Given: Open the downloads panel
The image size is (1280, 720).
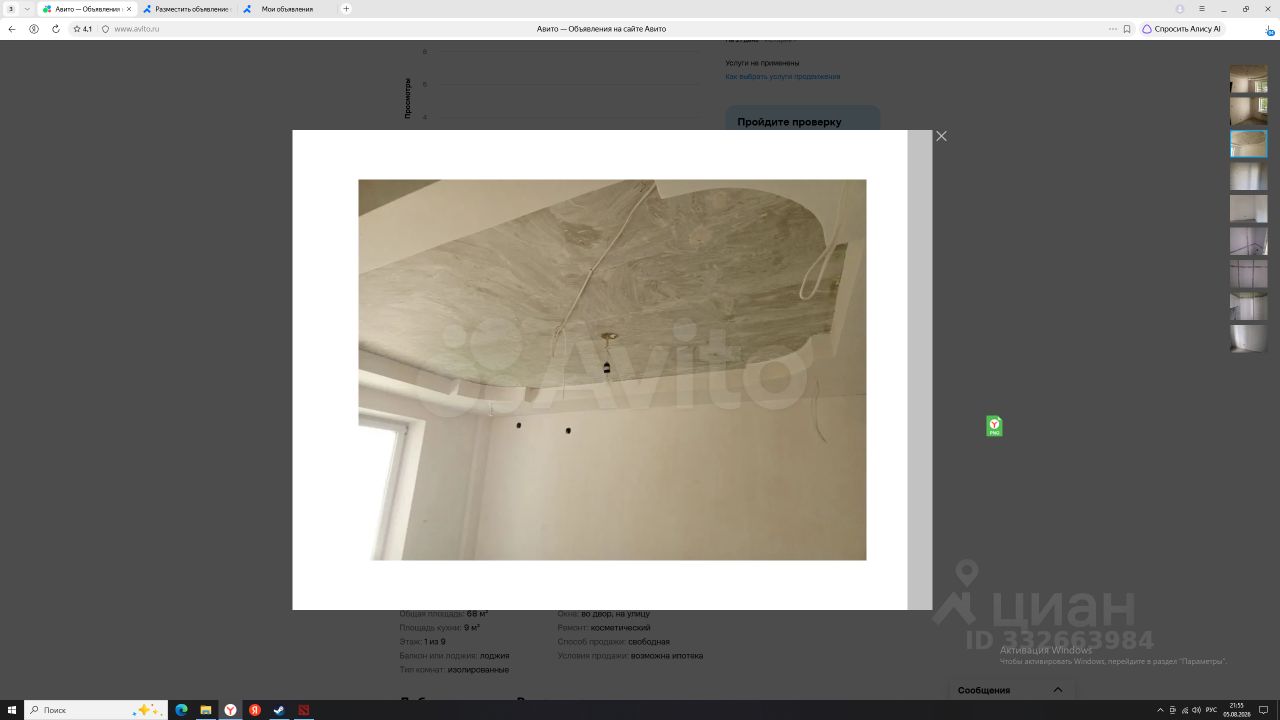Looking at the screenshot, I should 1270,29.
